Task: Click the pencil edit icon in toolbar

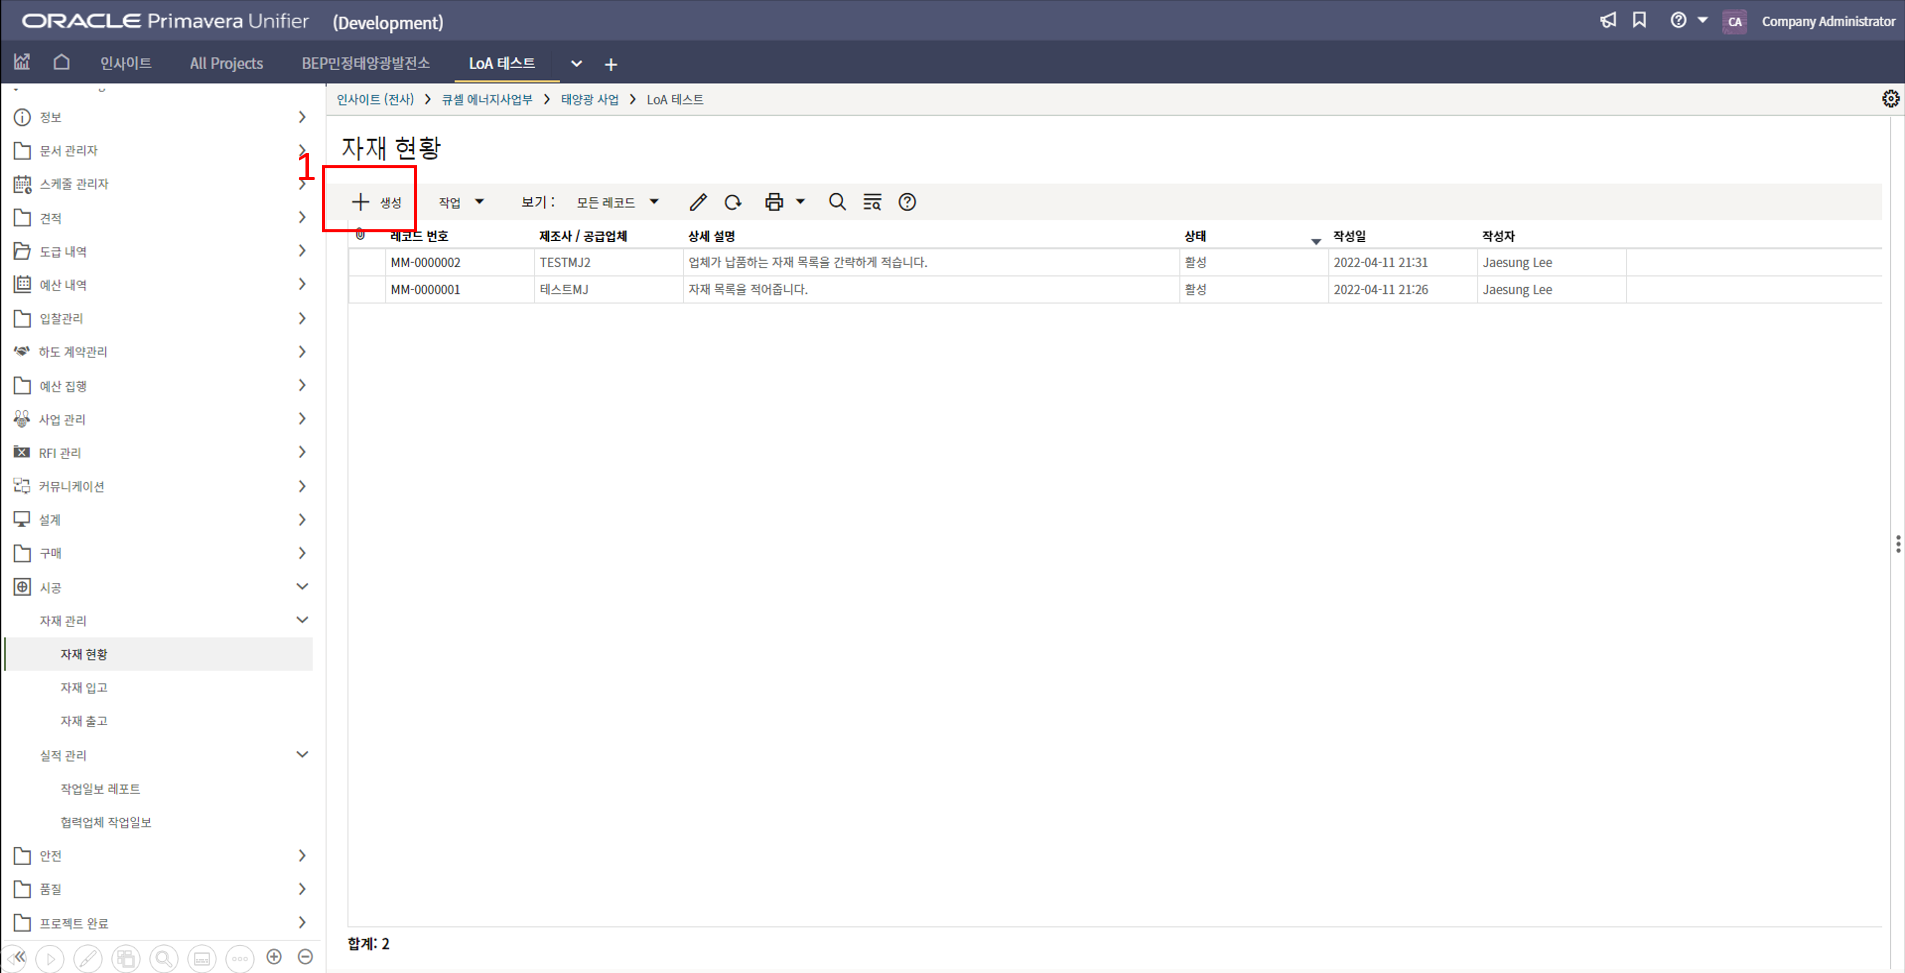Action: pyautogui.click(x=698, y=202)
